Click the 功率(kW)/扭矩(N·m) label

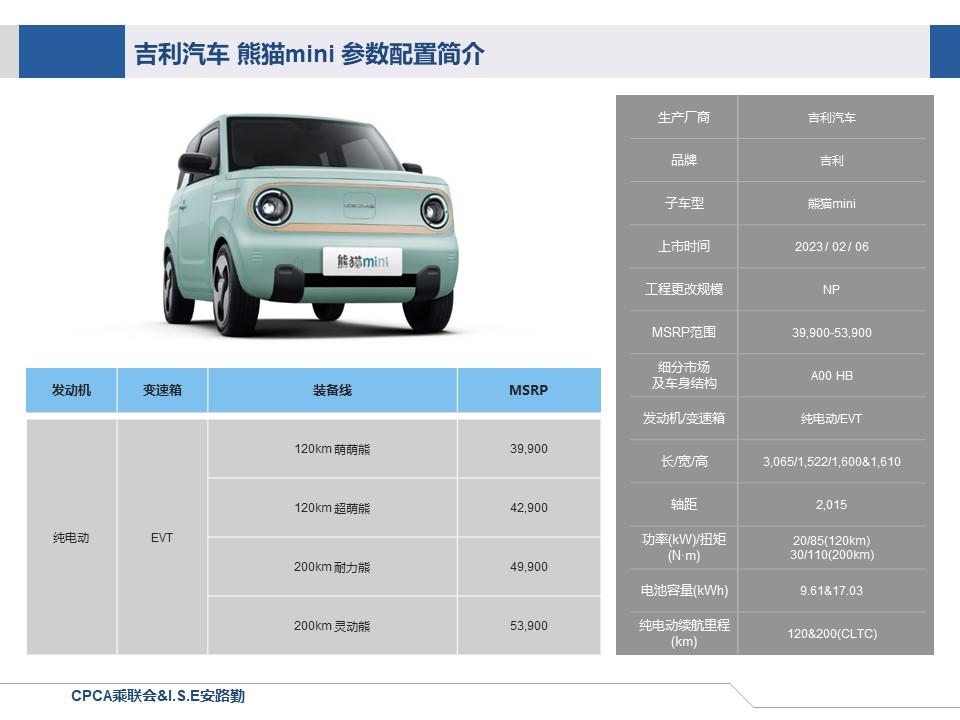[x=684, y=547]
